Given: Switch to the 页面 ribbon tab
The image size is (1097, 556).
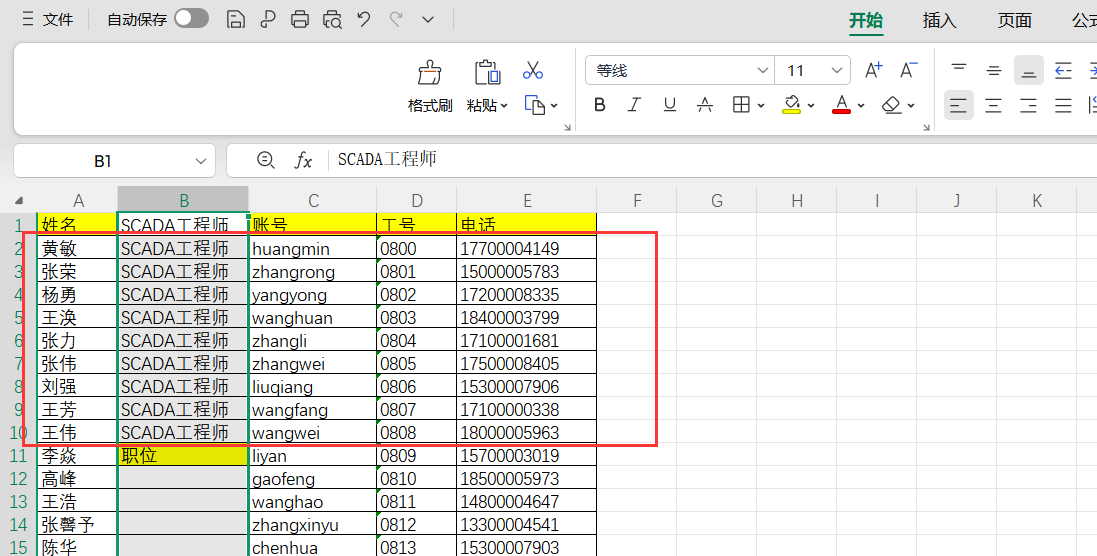Looking at the screenshot, I should (x=1014, y=20).
